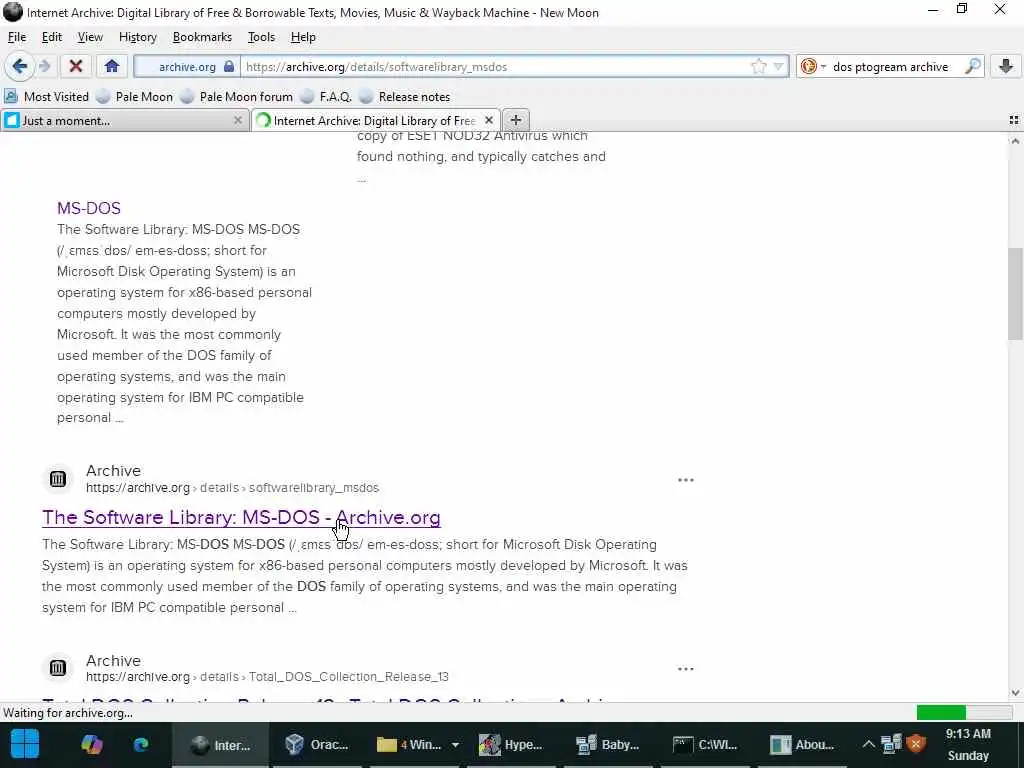Screen dimensions: 1024x768
Task: Click the orange security shield tray icon
Action: tap(916, 744)
